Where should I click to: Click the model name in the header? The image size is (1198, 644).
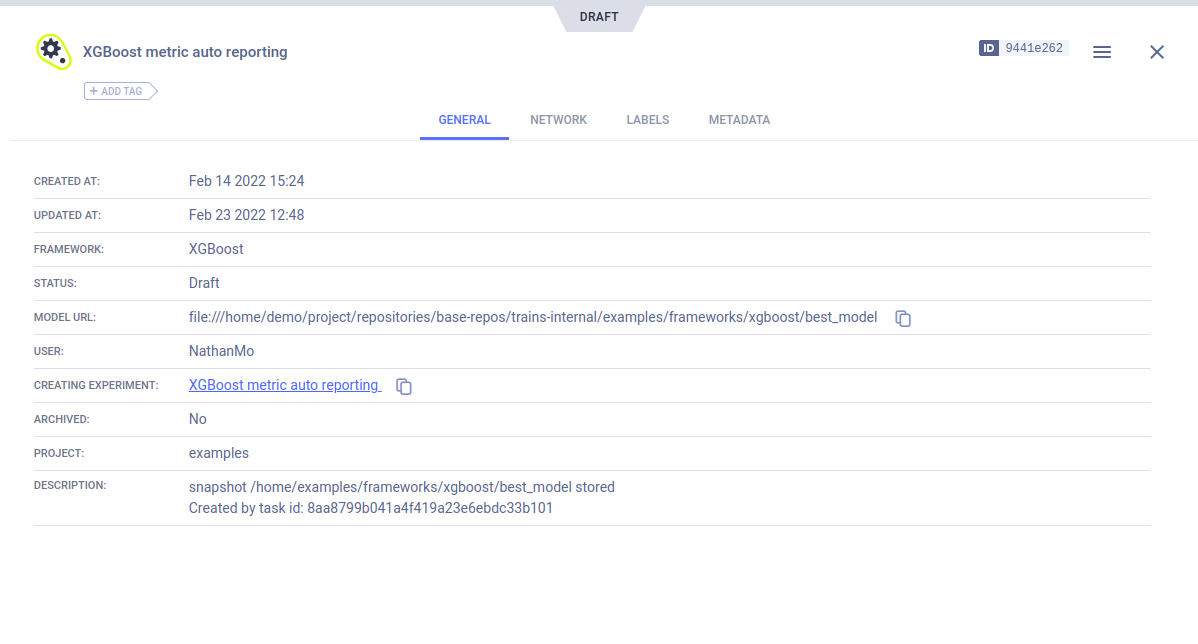185,52
